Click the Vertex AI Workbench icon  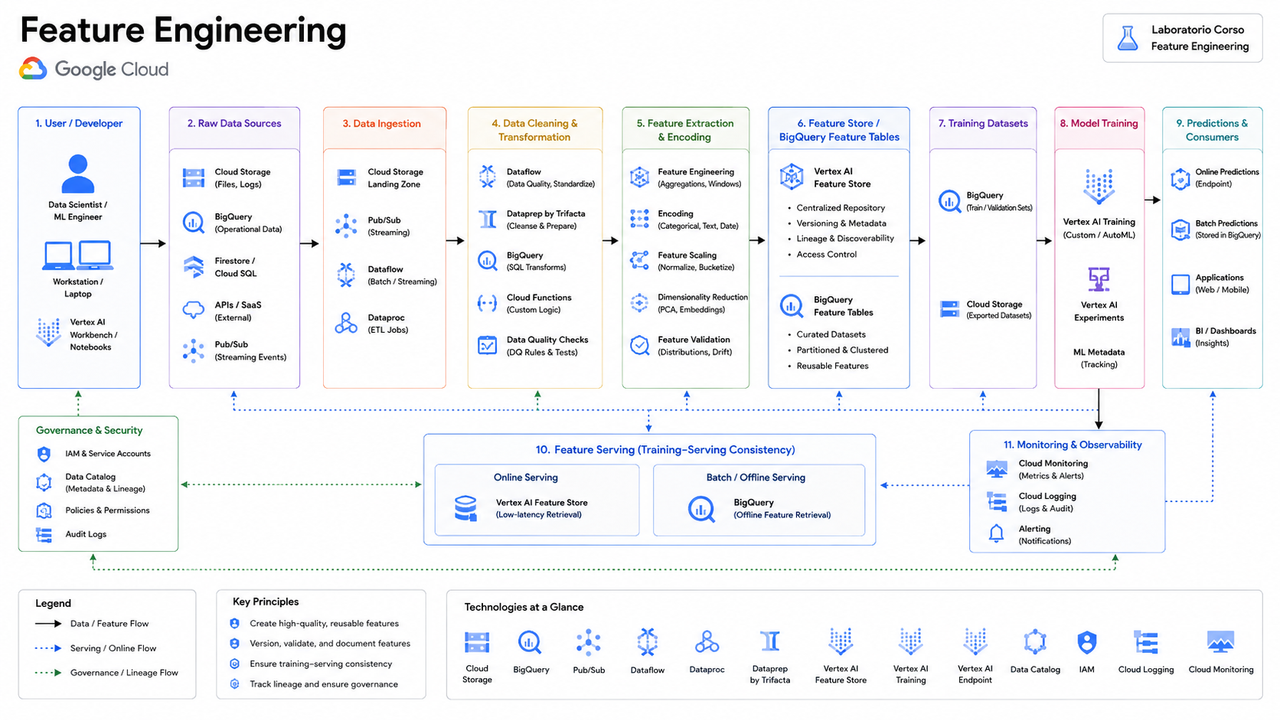[x=47, y=333]
